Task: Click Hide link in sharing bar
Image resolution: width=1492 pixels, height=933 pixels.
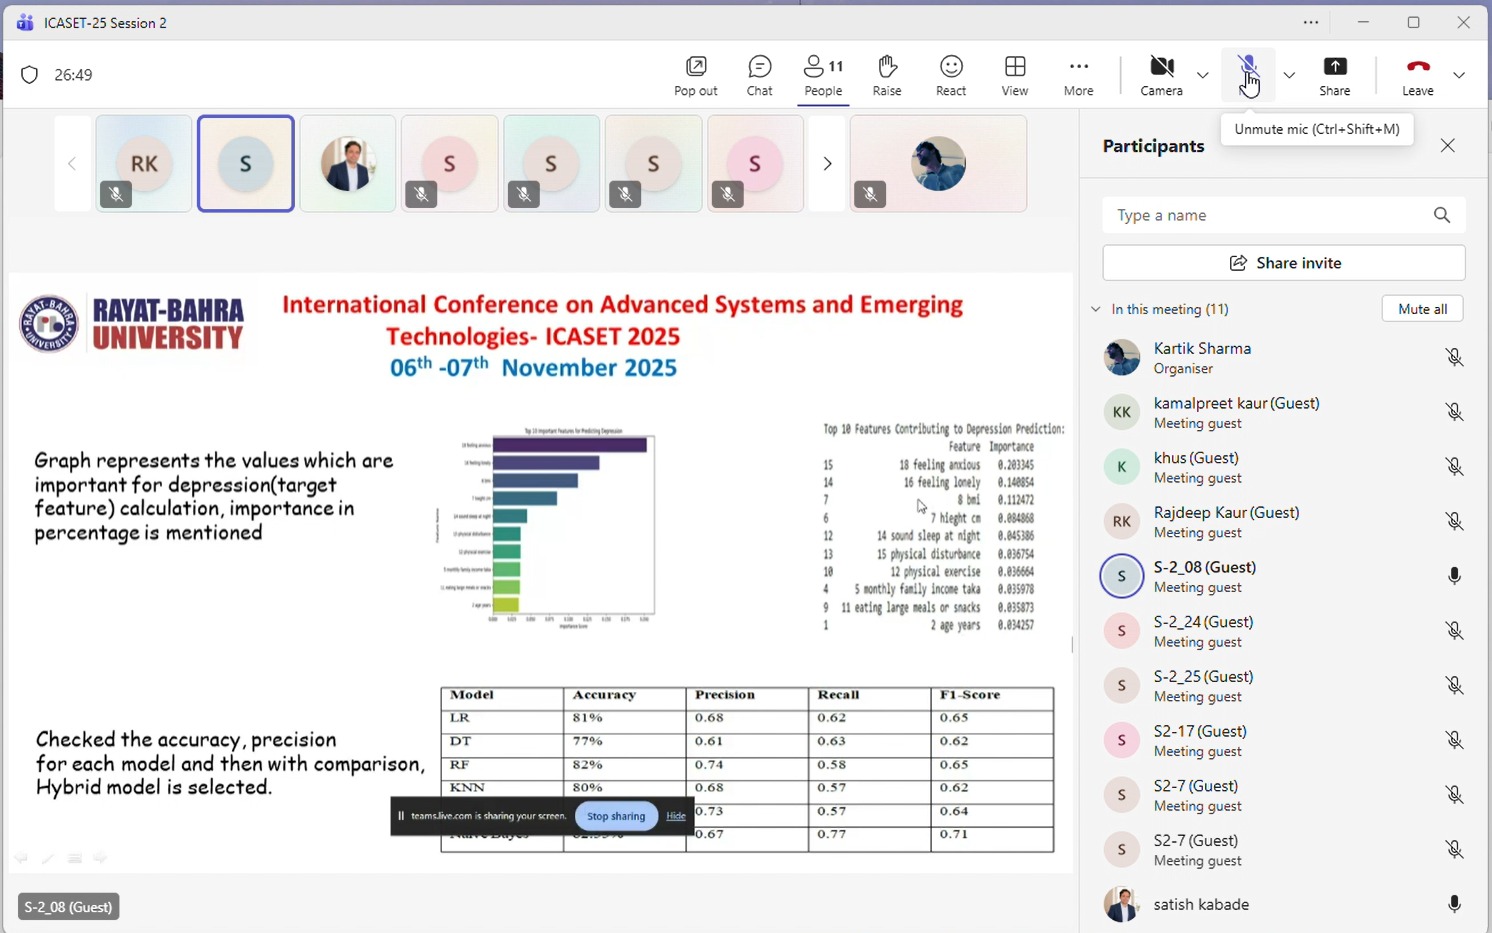Action: point(676,816)
